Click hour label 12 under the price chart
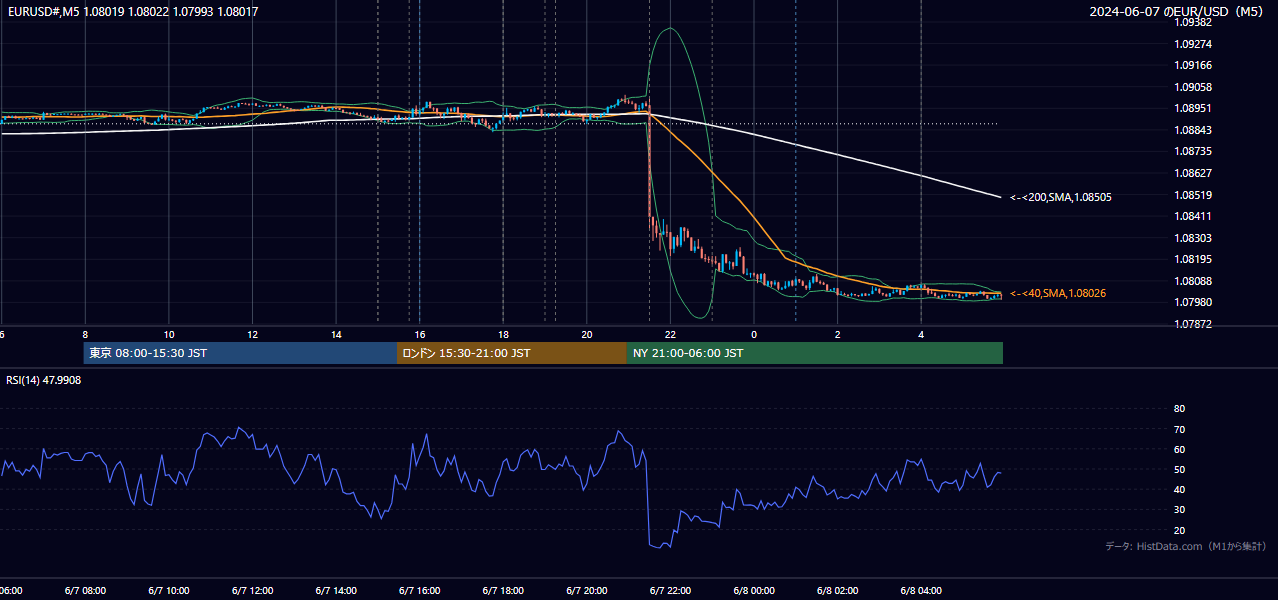The image size is (1278, 600). (252, 334)
